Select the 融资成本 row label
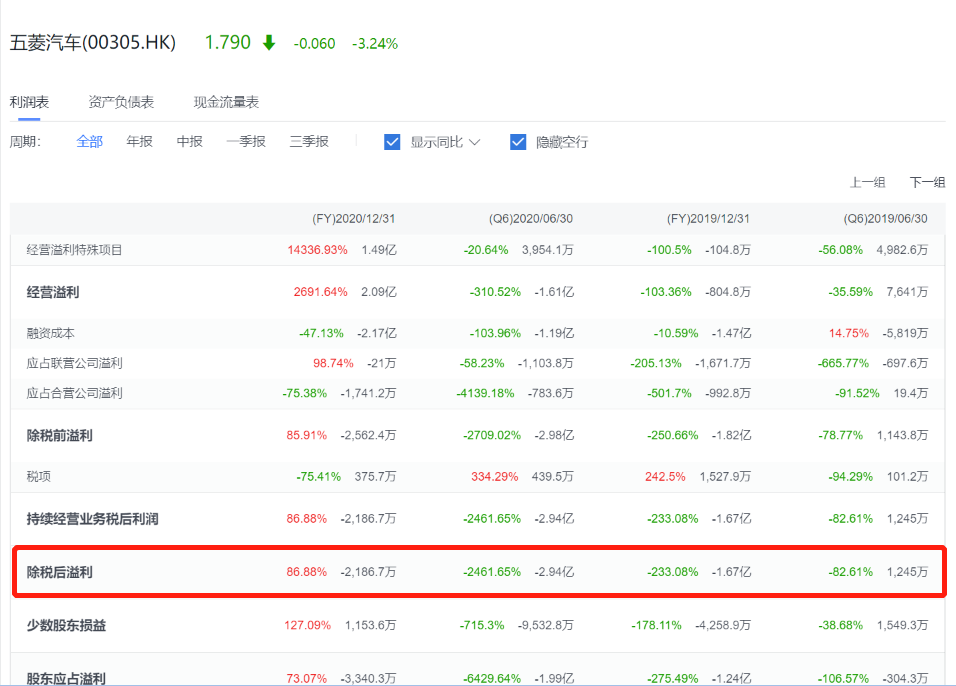The height and width of the screenshot is (686, 956). click(x=51, y=334)
